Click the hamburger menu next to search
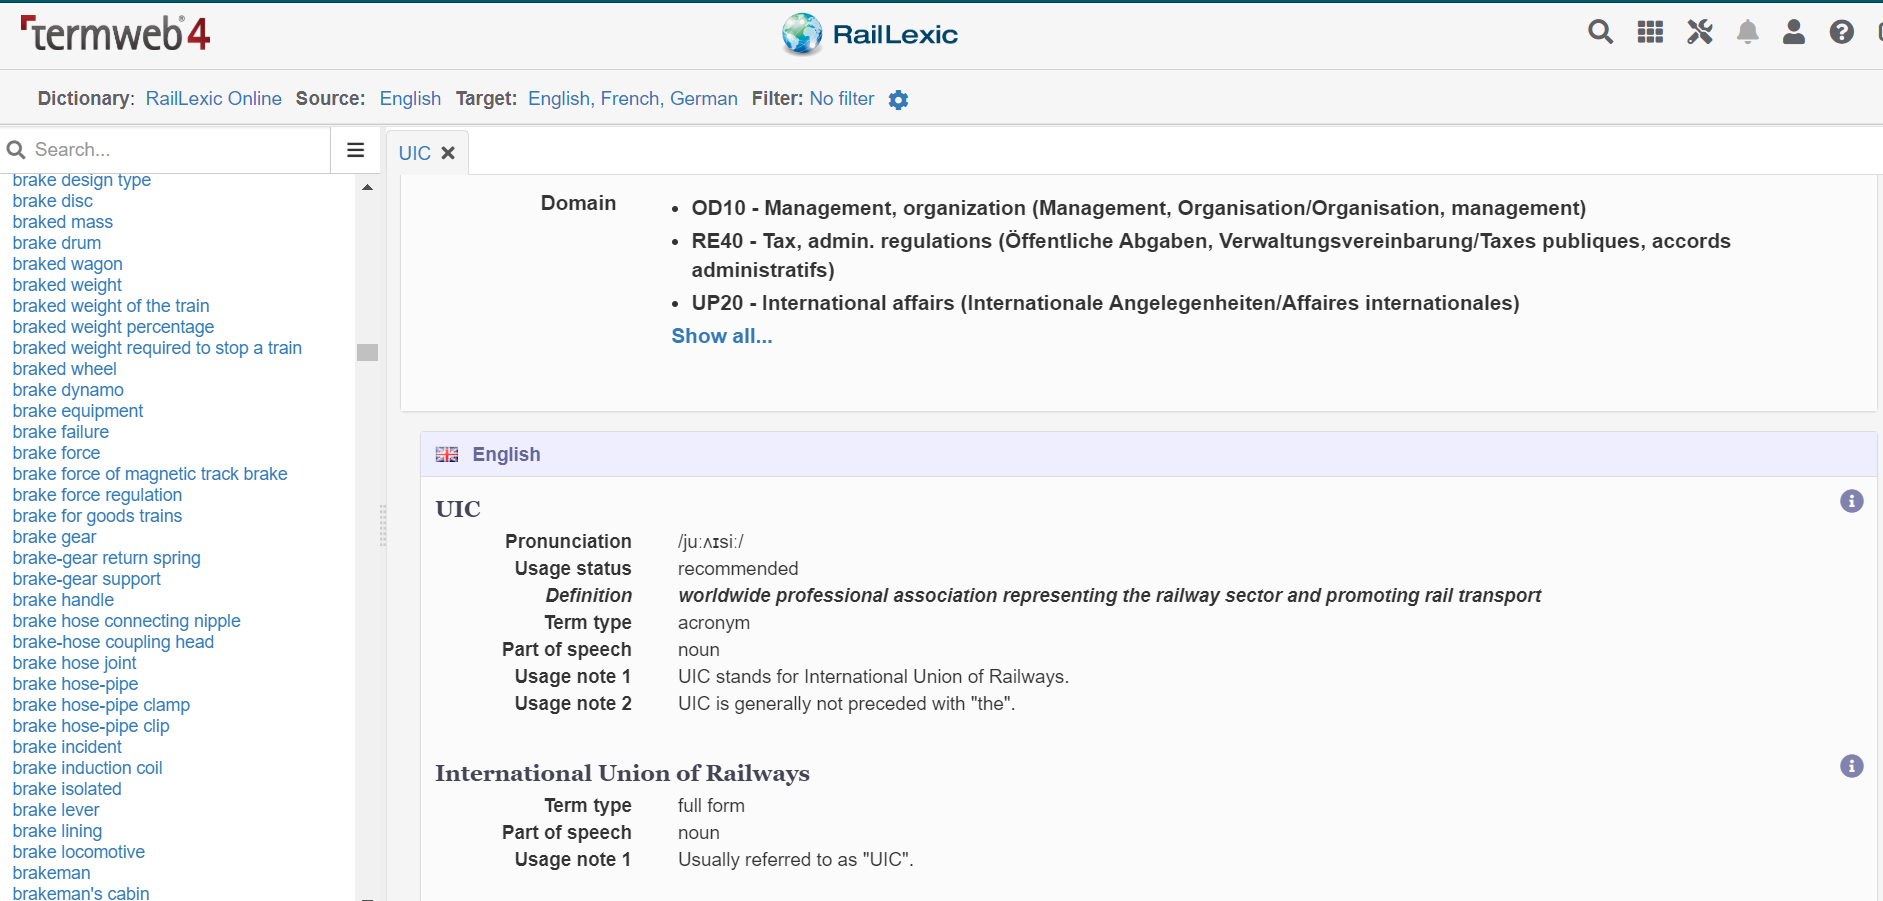Viewport: 1883px width, 901px height. pos(355,150)
